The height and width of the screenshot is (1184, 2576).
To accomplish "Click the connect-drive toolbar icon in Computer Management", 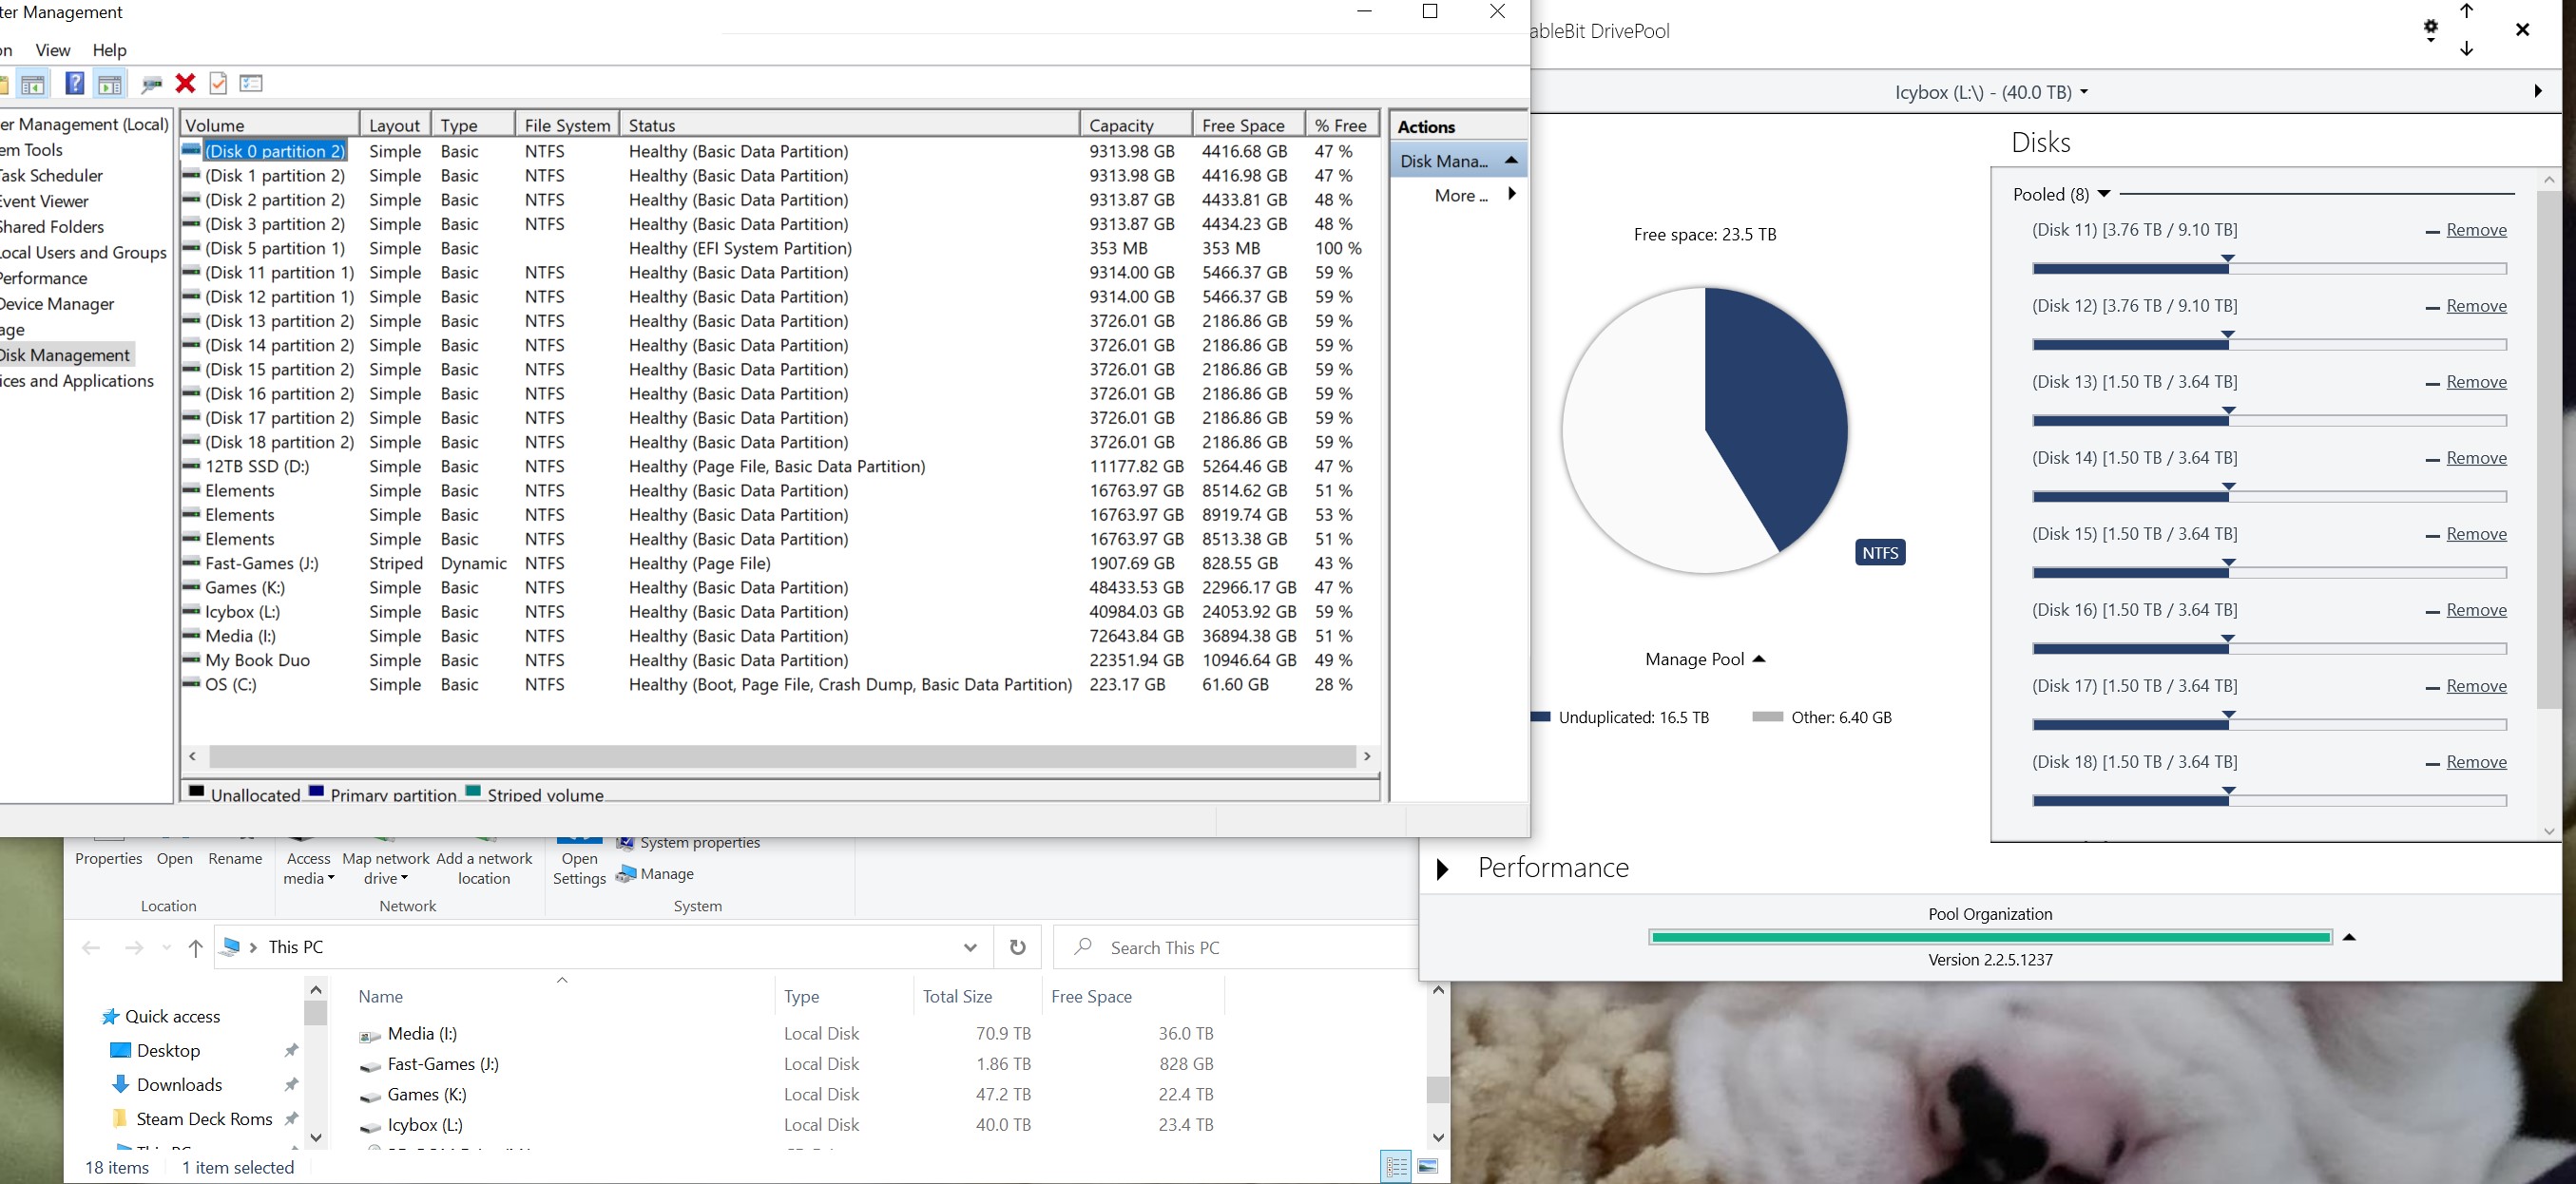I will [x=152, y=84].
